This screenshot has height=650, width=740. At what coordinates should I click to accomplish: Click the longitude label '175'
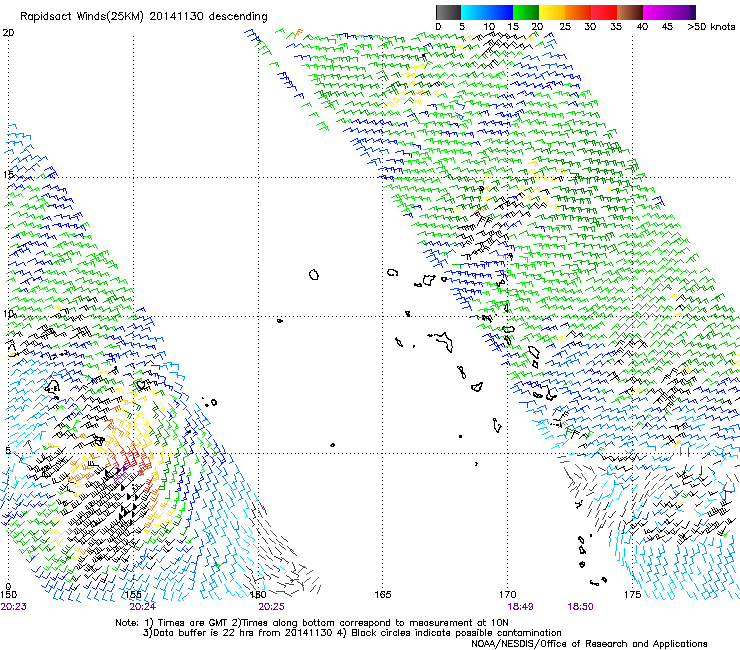click(632, 594)
